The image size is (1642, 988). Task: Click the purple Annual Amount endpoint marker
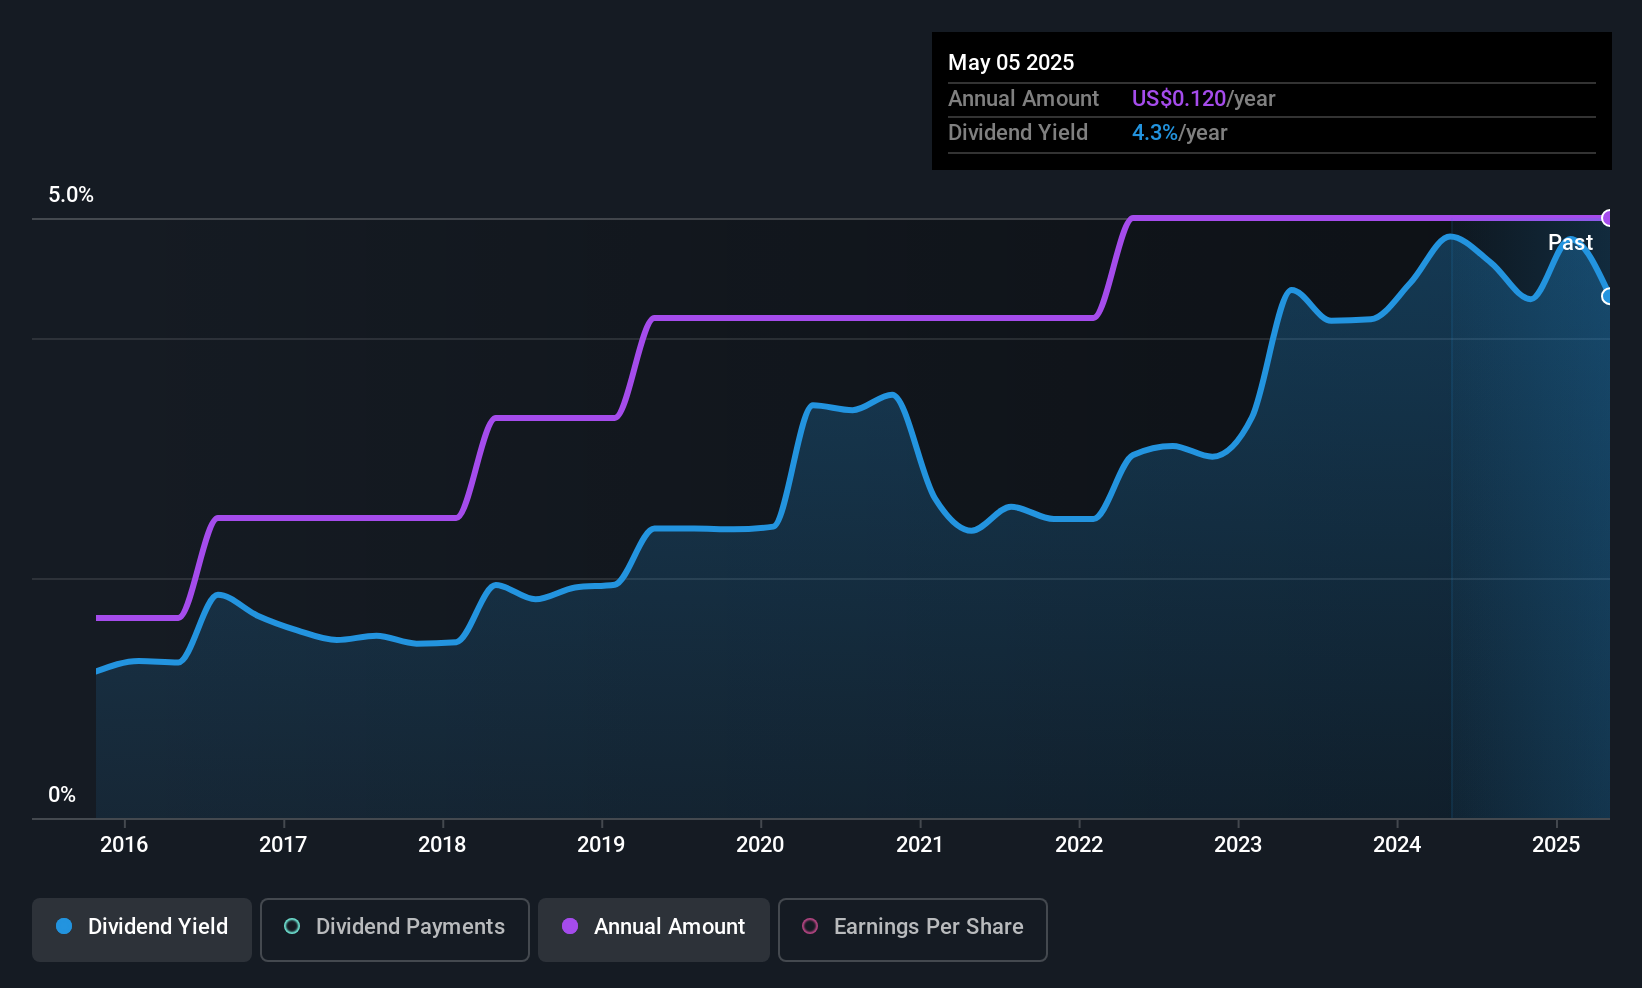[1608, 218]
